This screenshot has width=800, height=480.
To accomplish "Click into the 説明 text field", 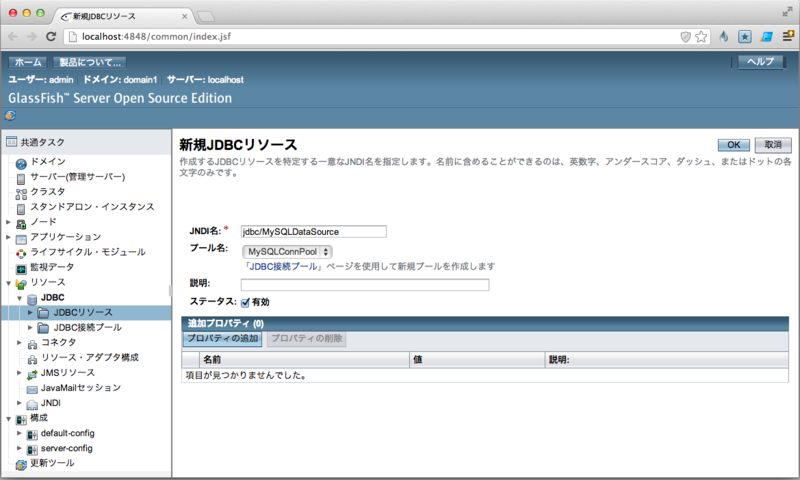I will (x=364, y=285).
